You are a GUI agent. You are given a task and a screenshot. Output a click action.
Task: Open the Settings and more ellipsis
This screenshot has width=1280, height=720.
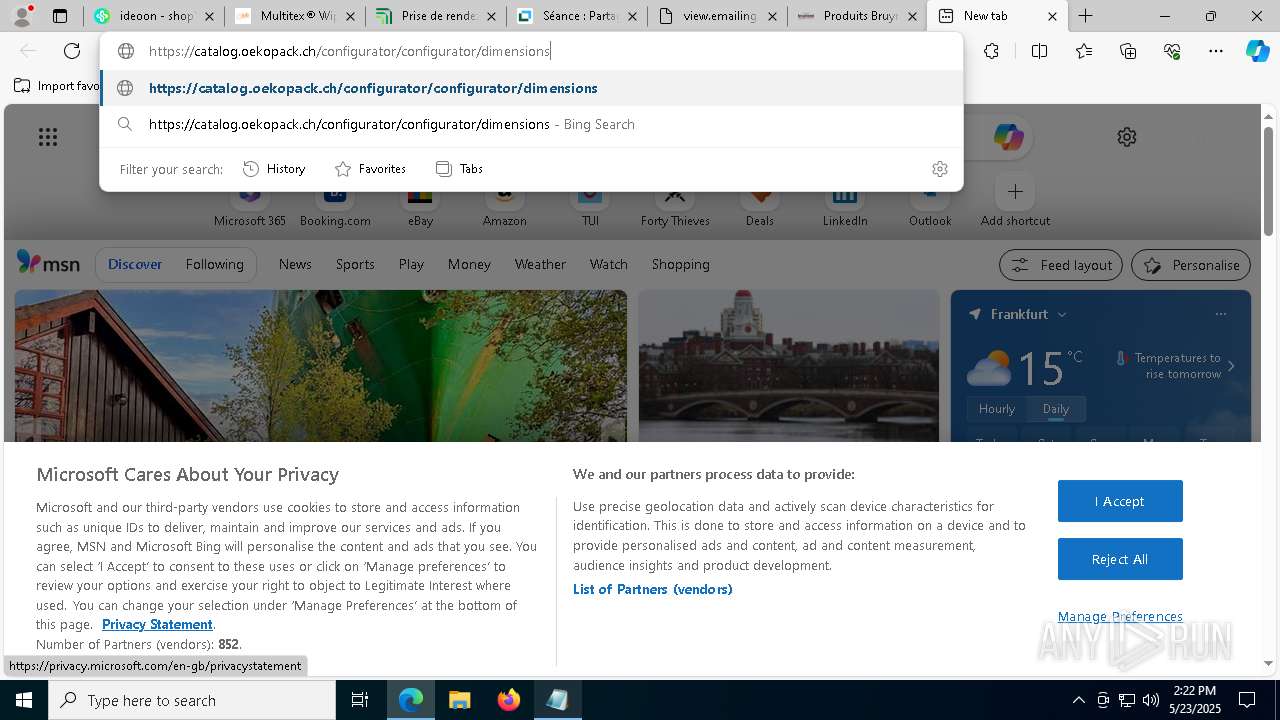coord(1216,51)
